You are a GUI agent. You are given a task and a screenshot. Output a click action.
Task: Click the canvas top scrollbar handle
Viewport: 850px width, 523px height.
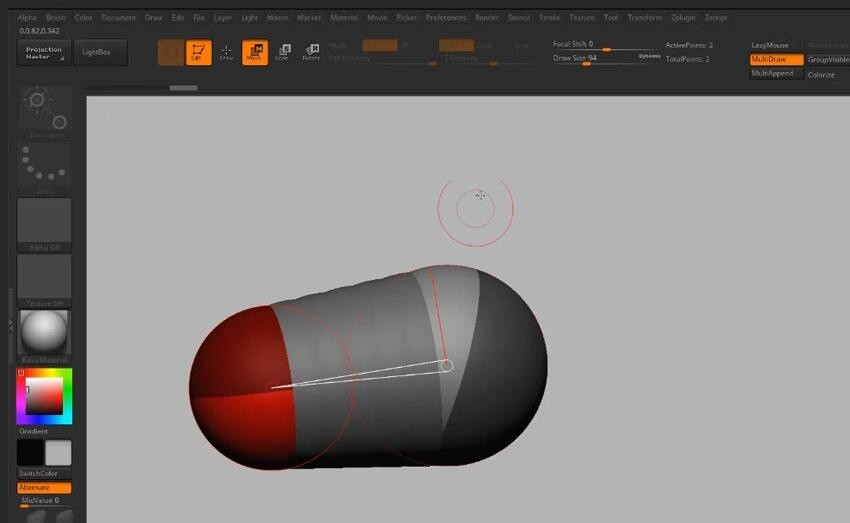pyautogui.click(x=183, y=88)
